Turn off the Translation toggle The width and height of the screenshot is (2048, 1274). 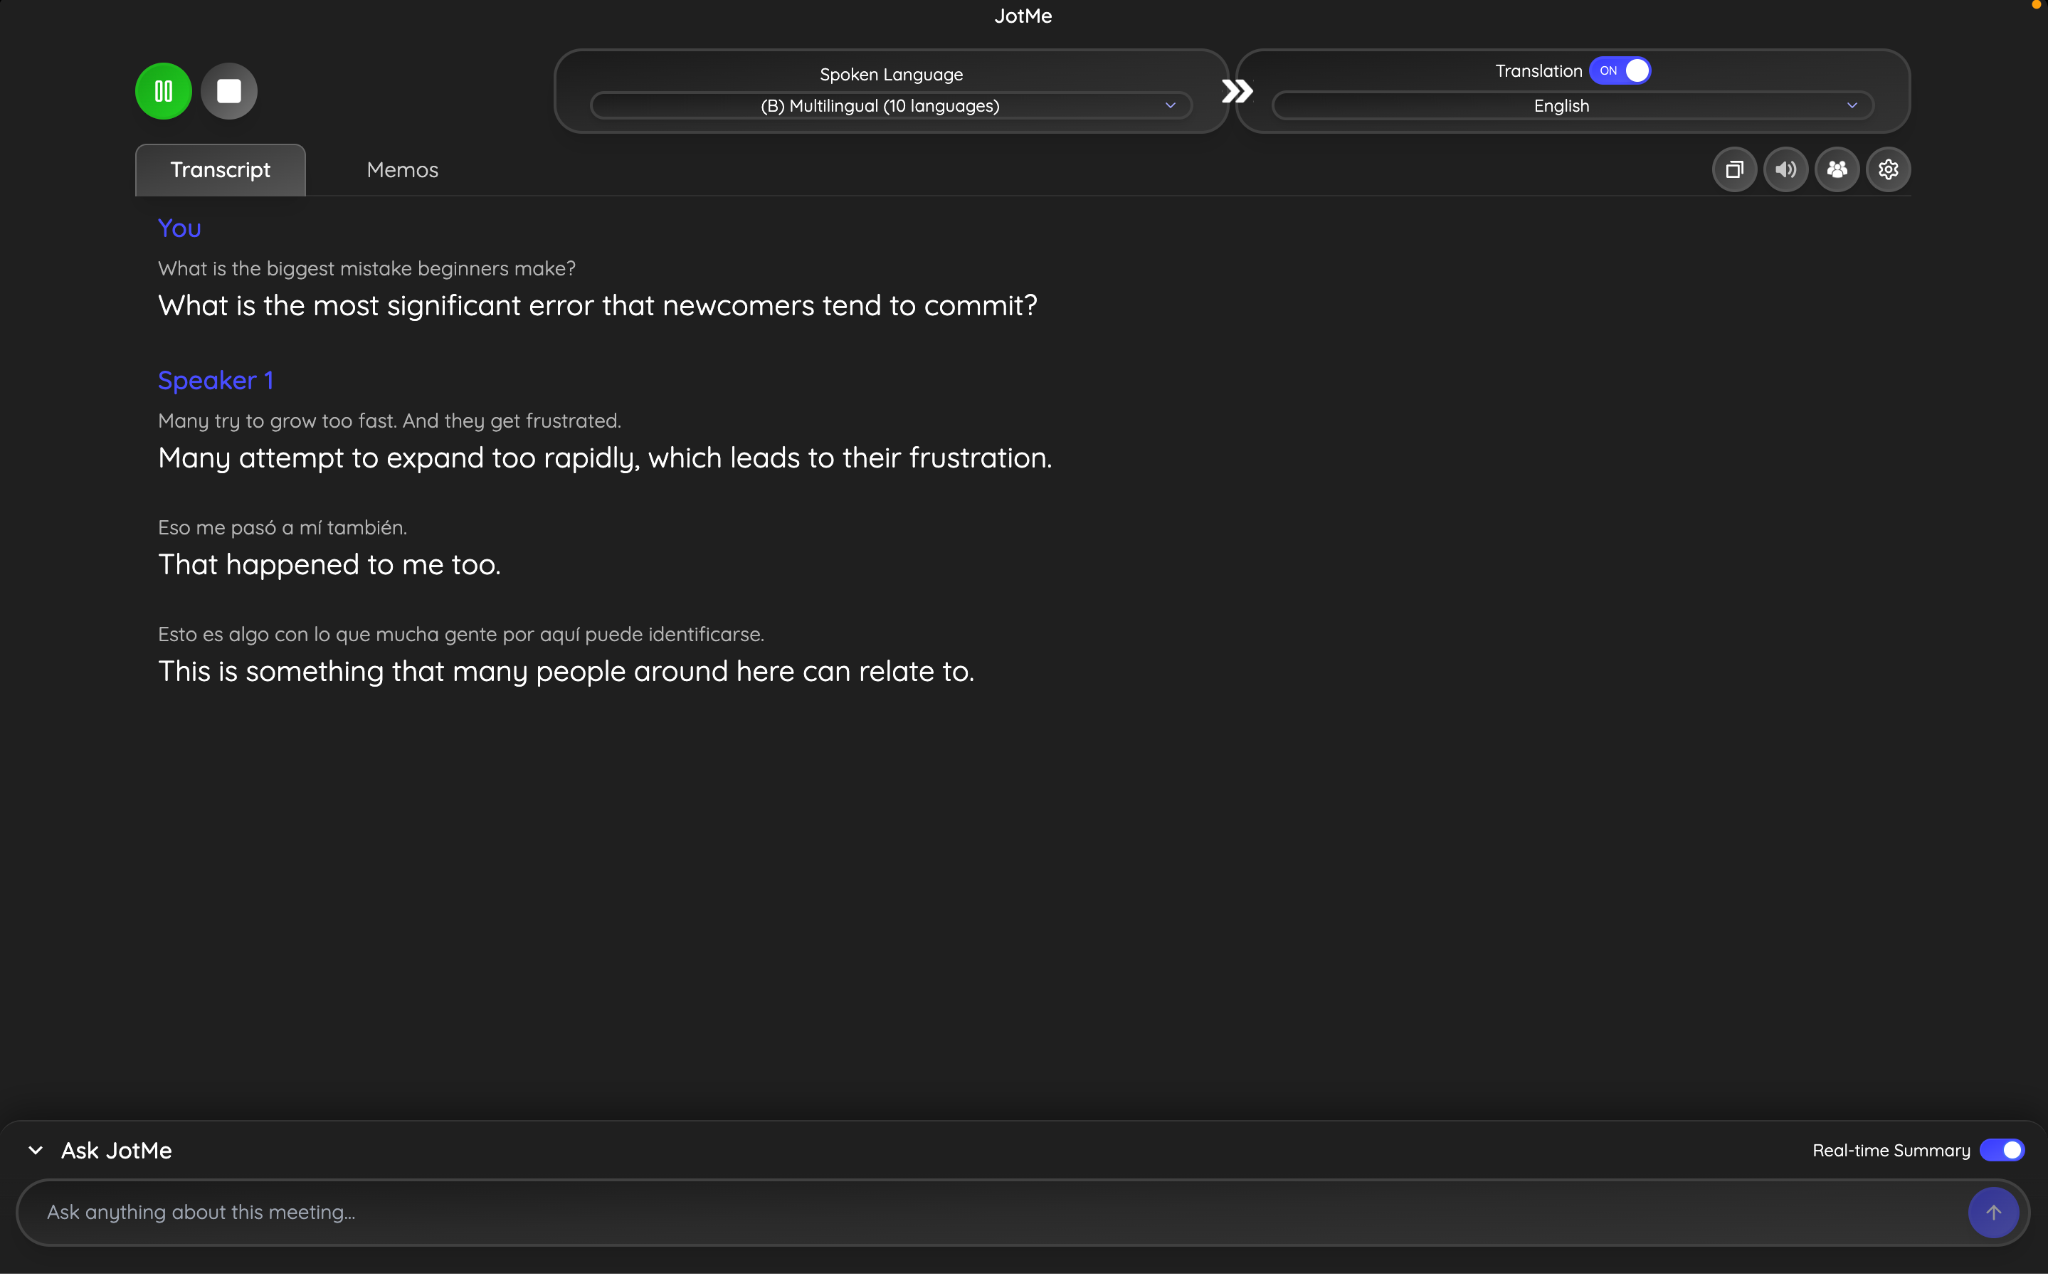click(x=1620, y=71)
